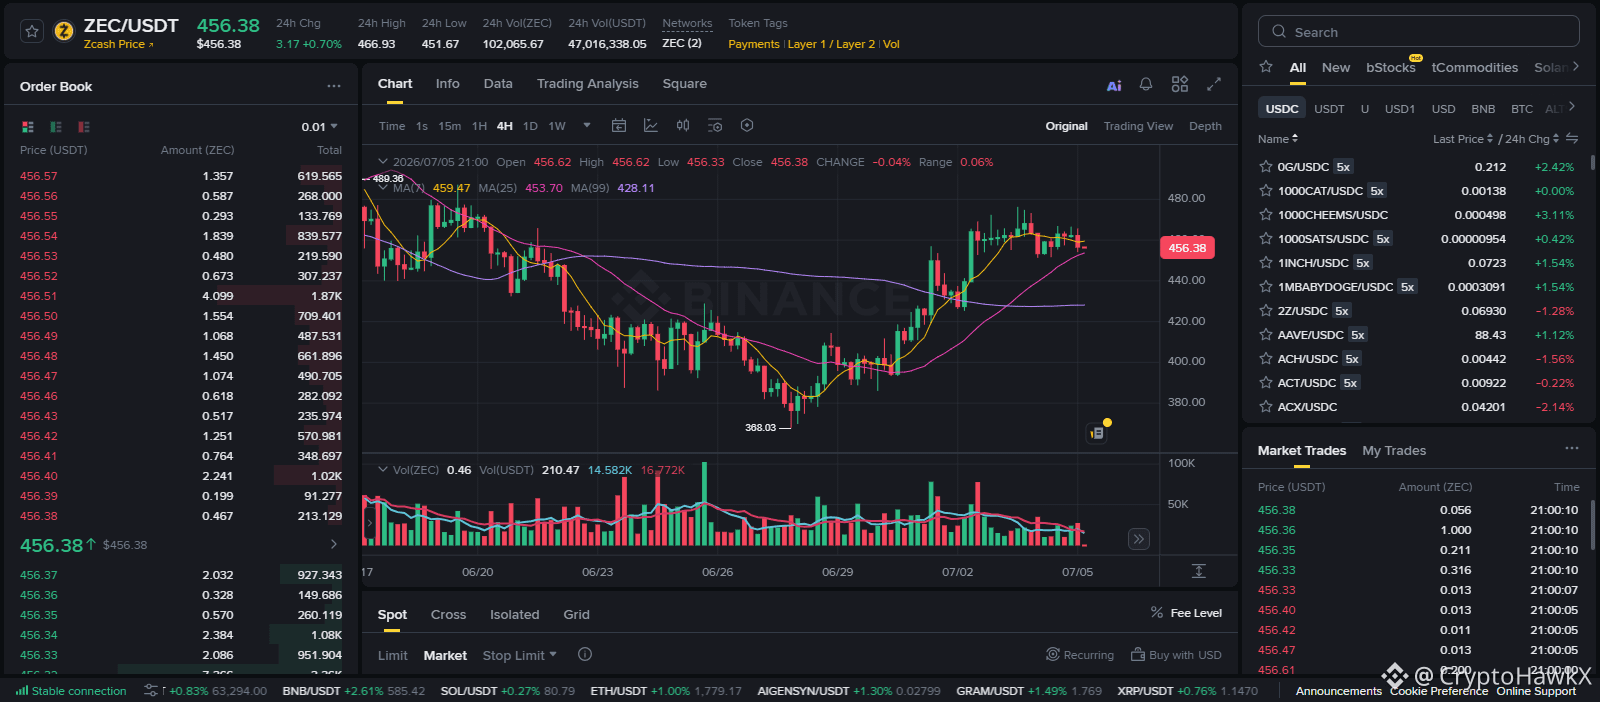
Task: Select the 15m time interval
Action: click(450, 126)
